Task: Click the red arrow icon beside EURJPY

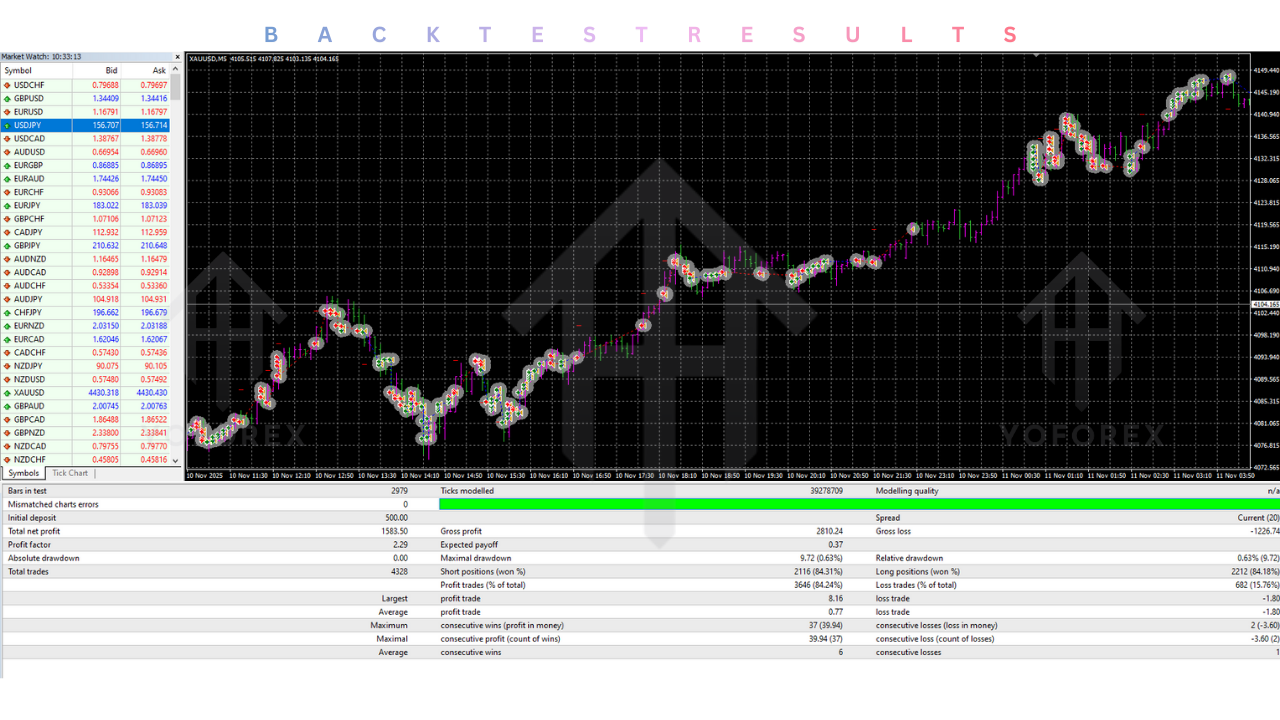Action: [x=8, y=205]
